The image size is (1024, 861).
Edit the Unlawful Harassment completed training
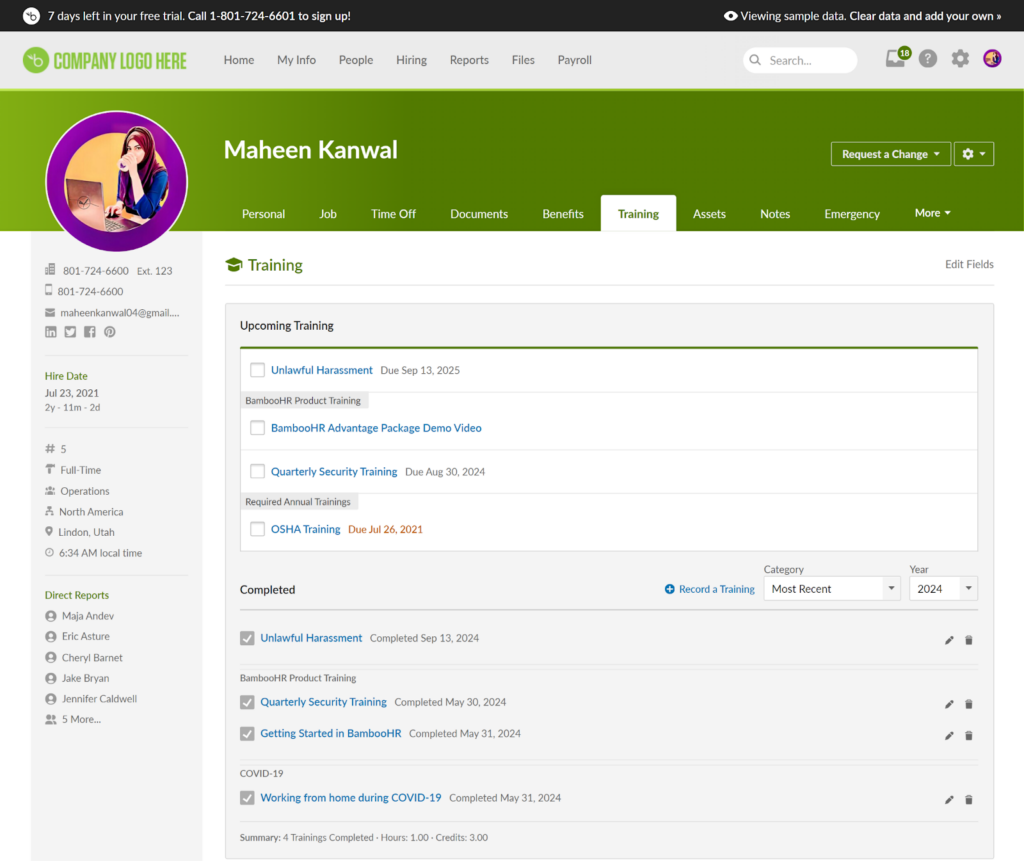(x=949, y=640)
